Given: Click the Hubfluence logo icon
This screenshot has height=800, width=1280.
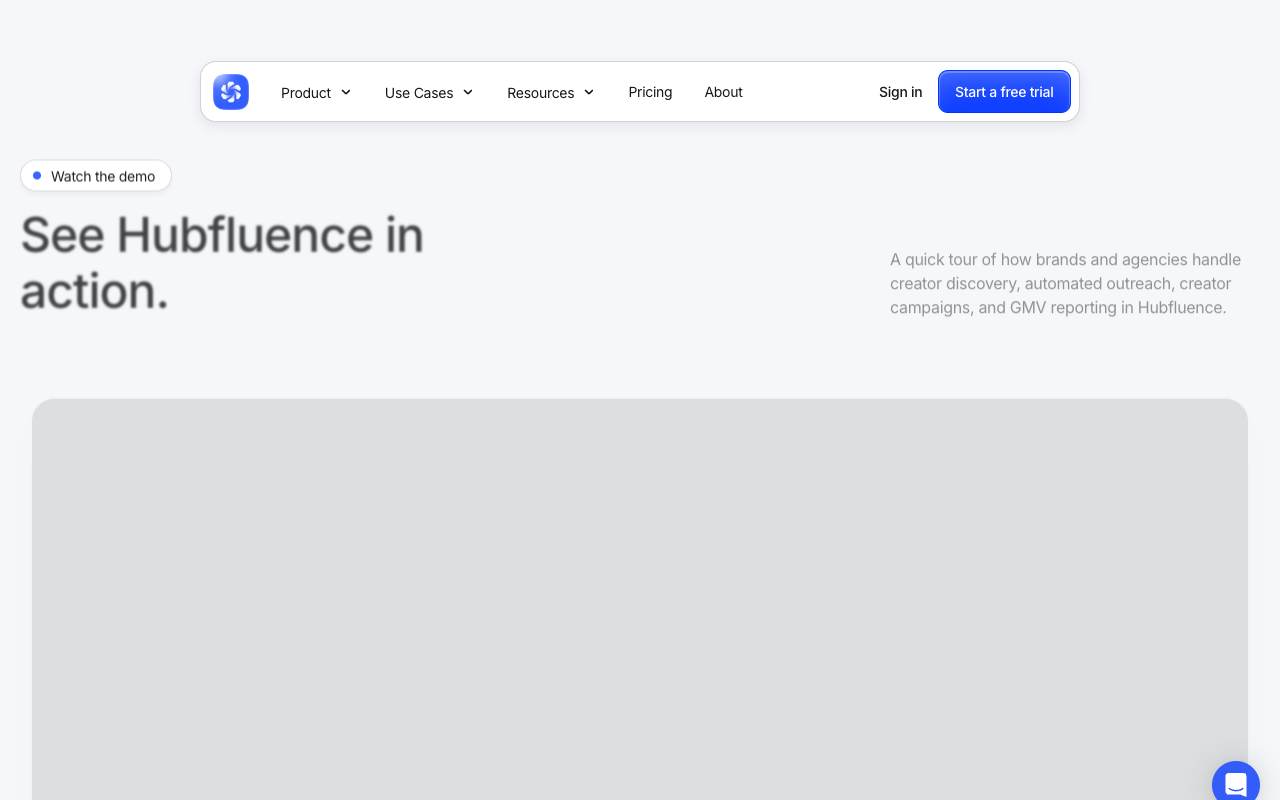Looking at the screenshot, I should (x=231, y=92).
